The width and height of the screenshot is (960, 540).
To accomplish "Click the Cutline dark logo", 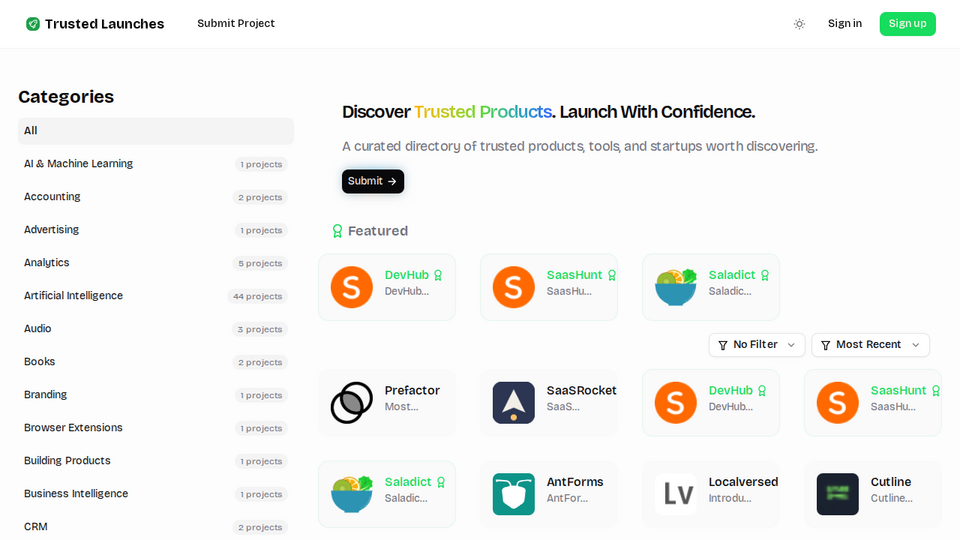I will click(838, 494).
